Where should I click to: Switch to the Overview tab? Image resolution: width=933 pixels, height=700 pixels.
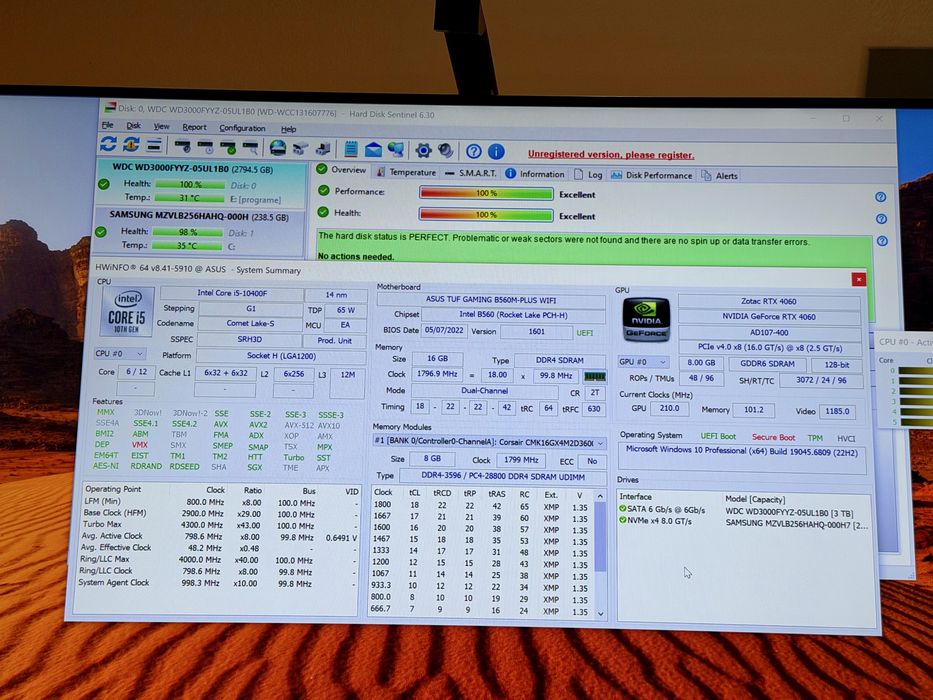tap(342, 170)
